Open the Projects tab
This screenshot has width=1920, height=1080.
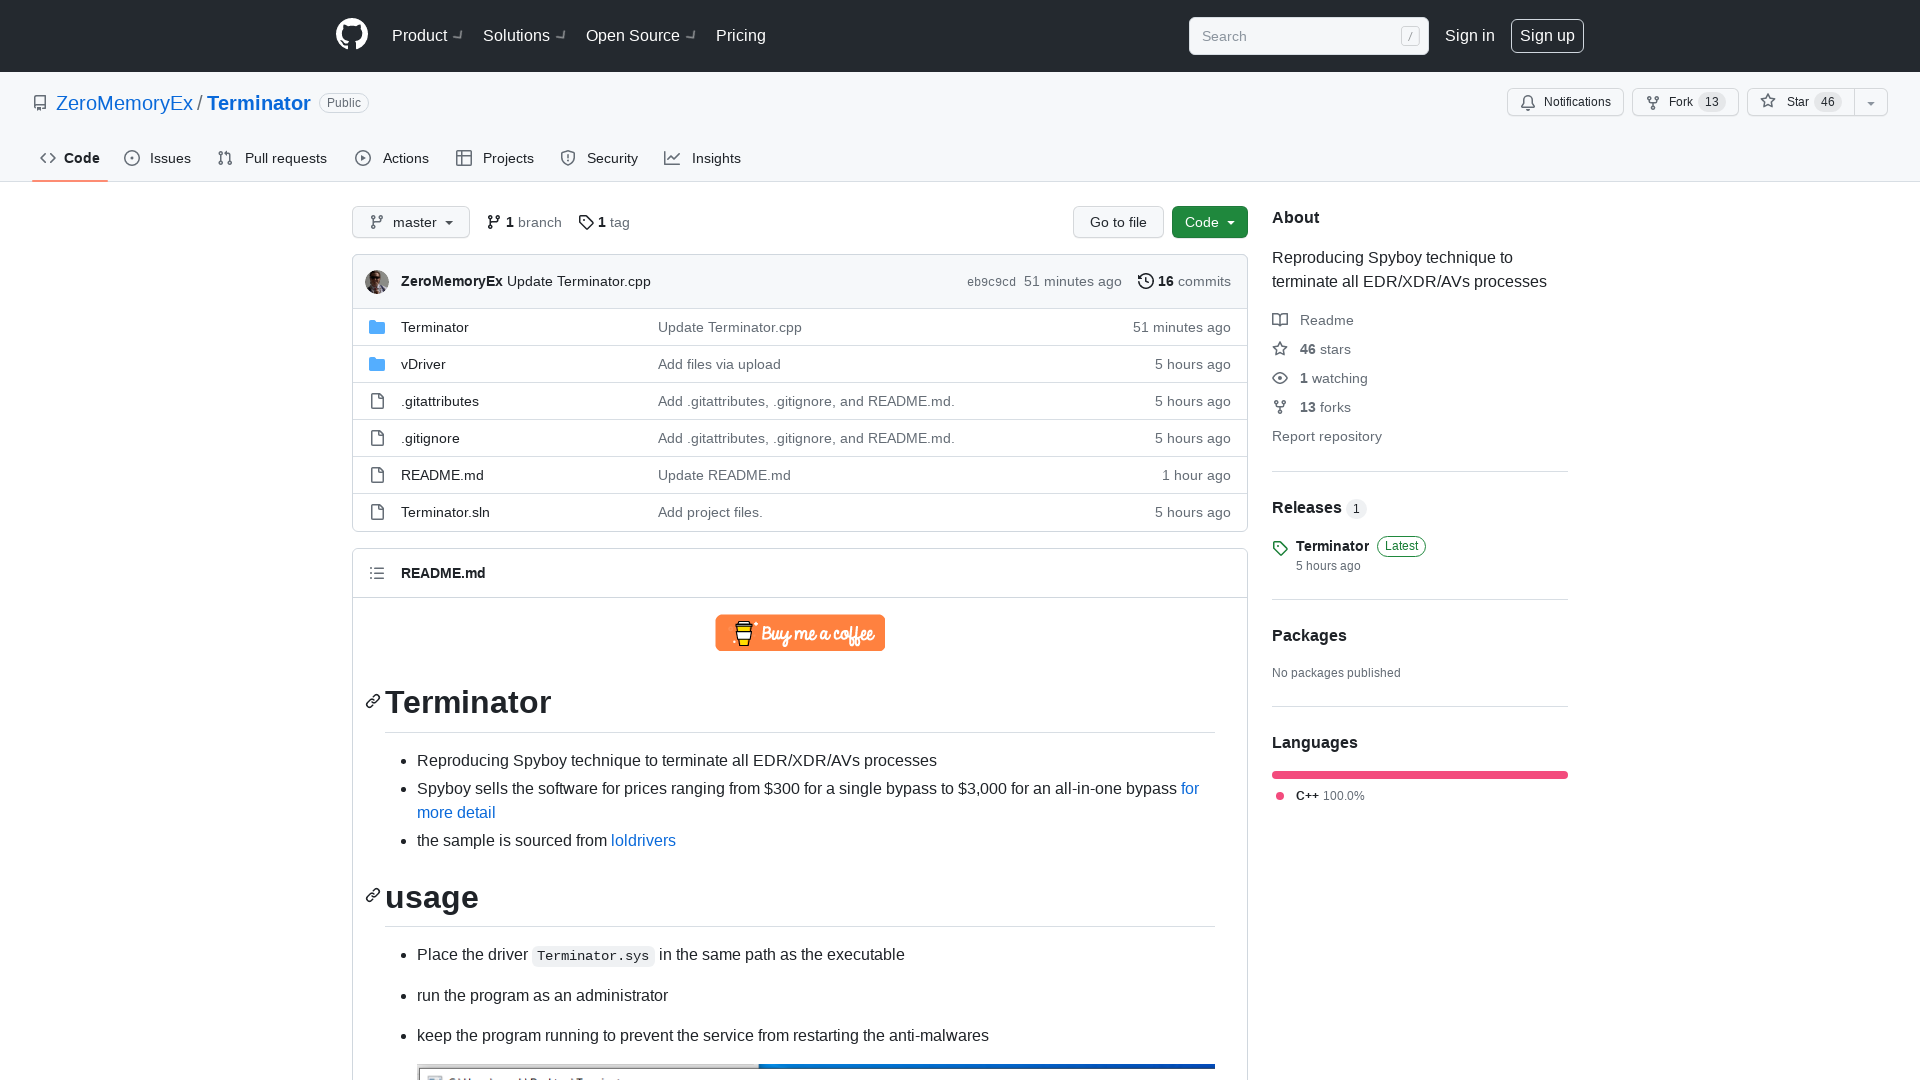(495, 158)
